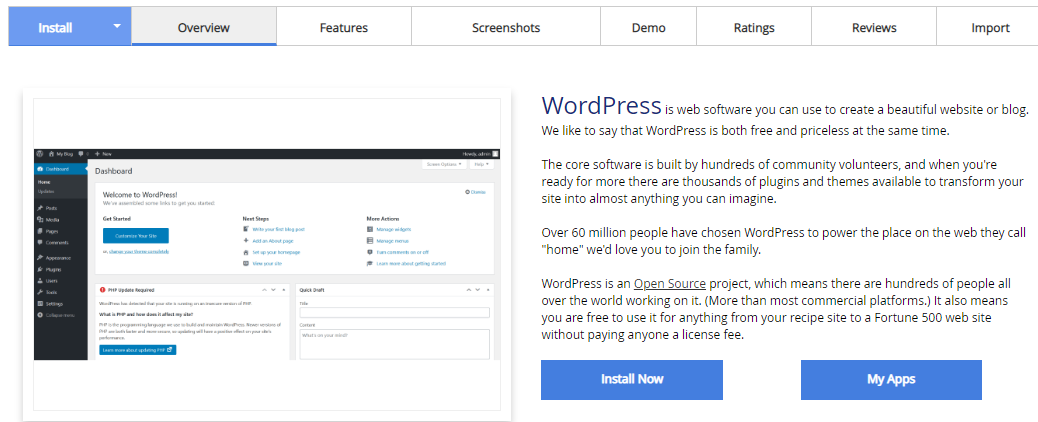Click the Install Now button

click(x=632, y=380)
